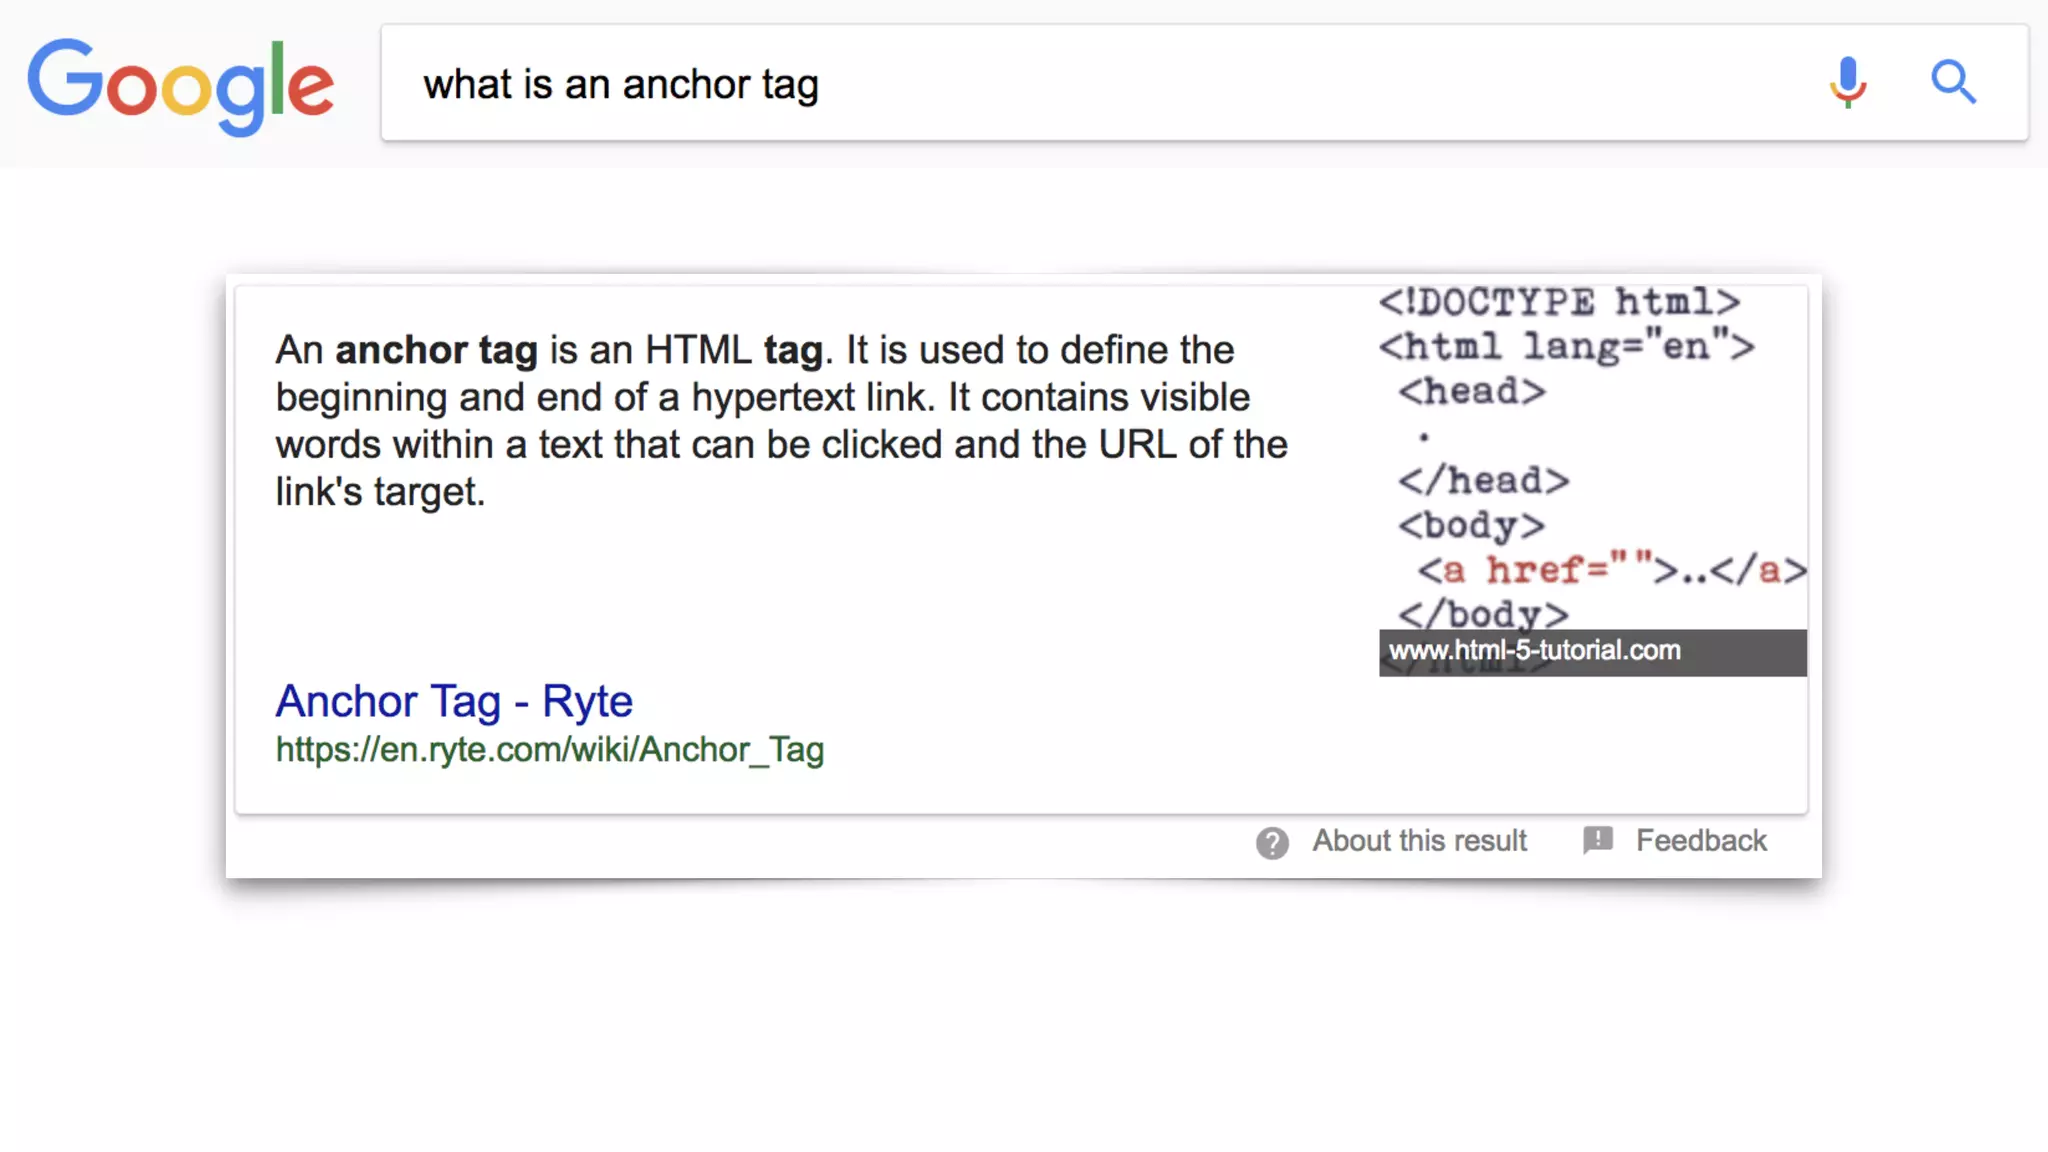Image resolution: width=2048 pixels, height=1152 pixels.
Task: Click the 'a href' line in code image
Action: click(x=1611, y=571)
